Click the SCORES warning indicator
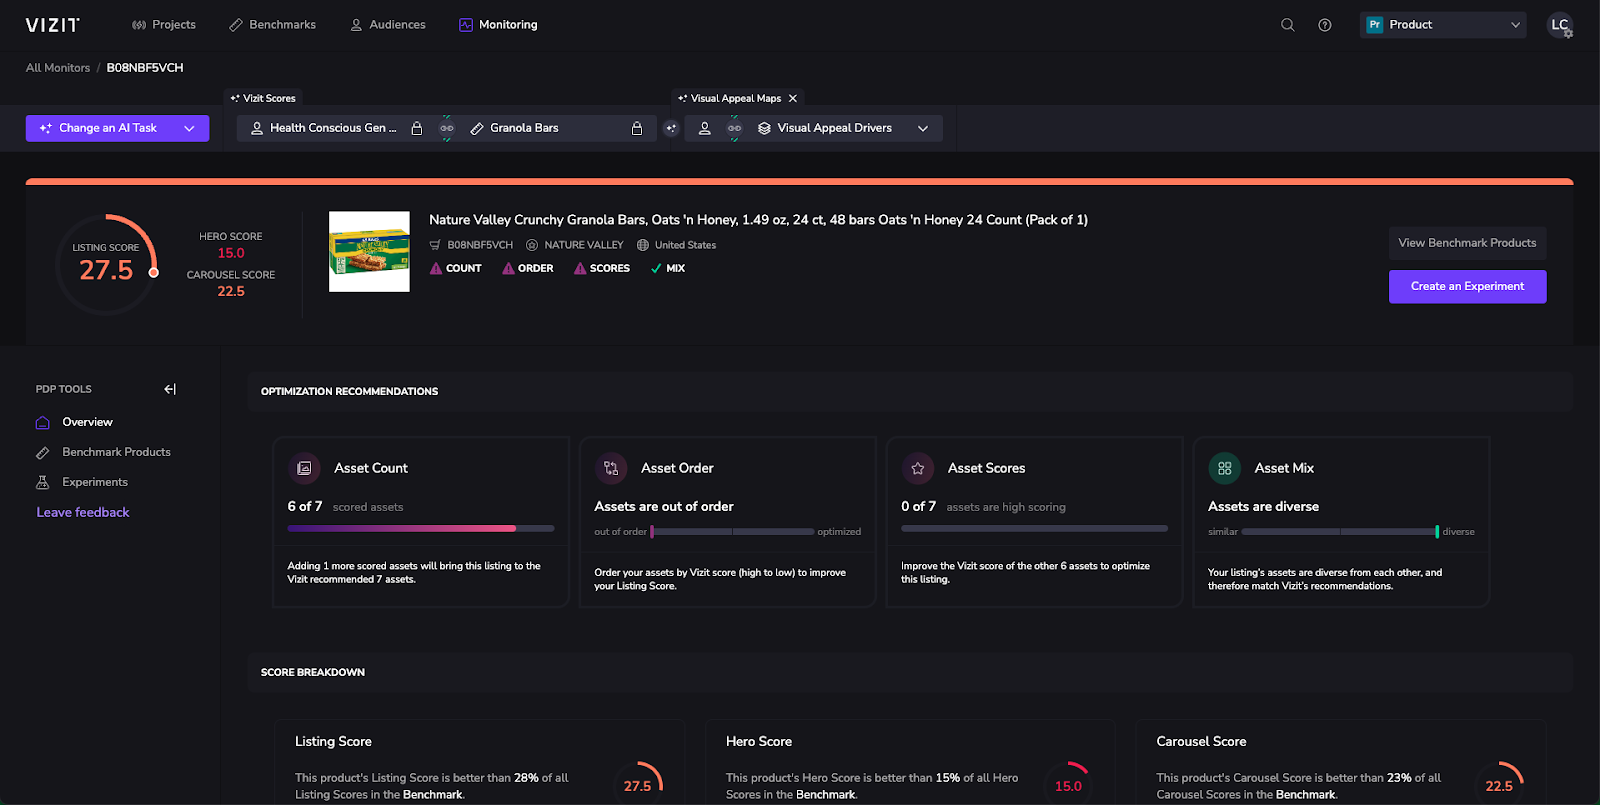 pyautogui.click(x=601, y=268)
